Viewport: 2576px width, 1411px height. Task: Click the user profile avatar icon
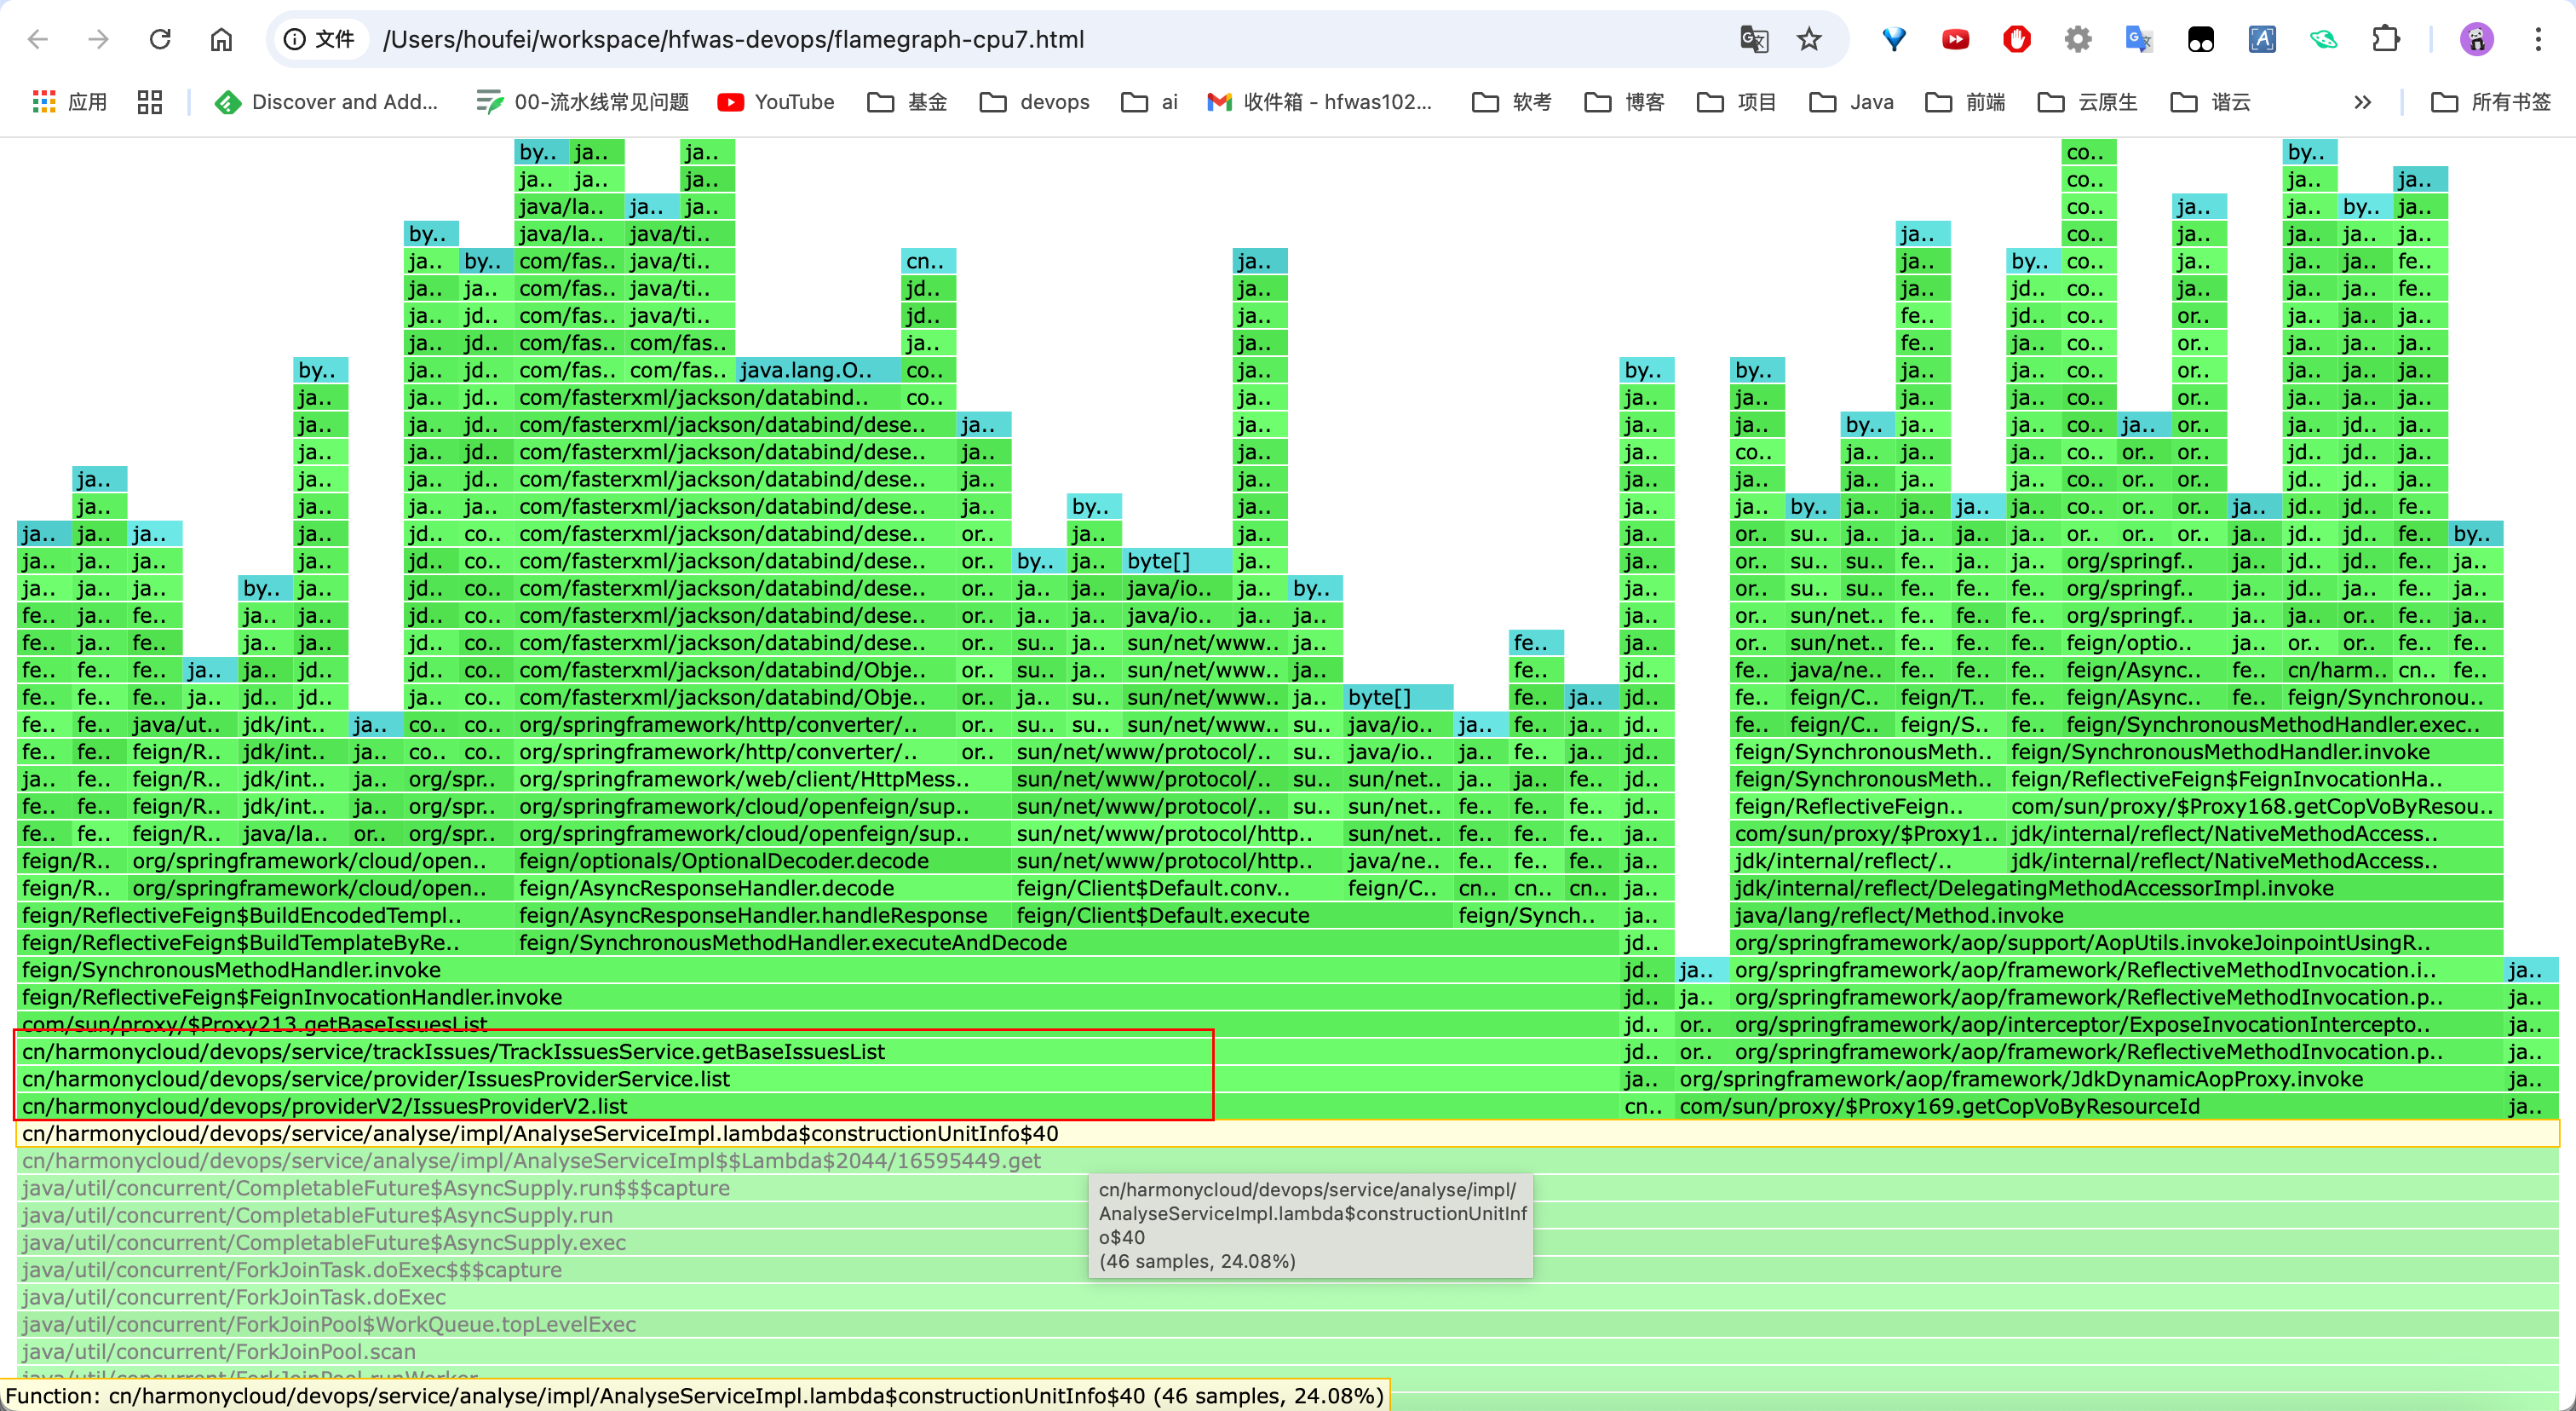[2476, 39]
